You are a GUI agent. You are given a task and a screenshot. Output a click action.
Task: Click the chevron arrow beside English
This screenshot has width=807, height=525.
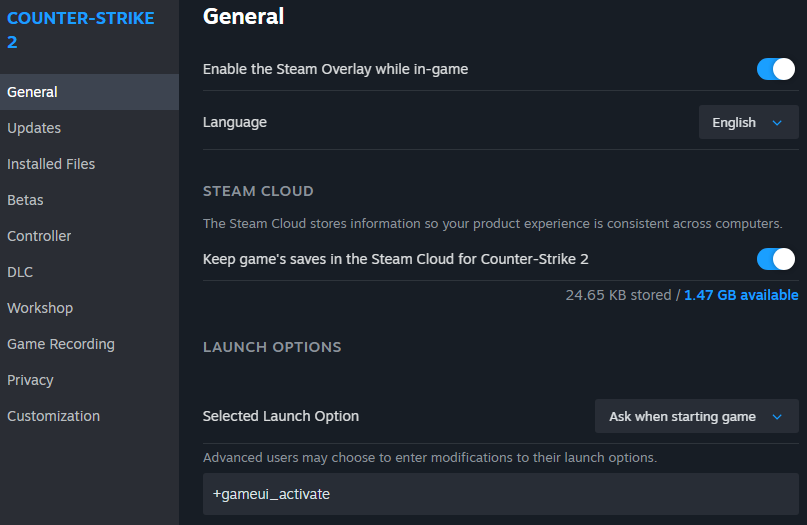pos(777,123)
